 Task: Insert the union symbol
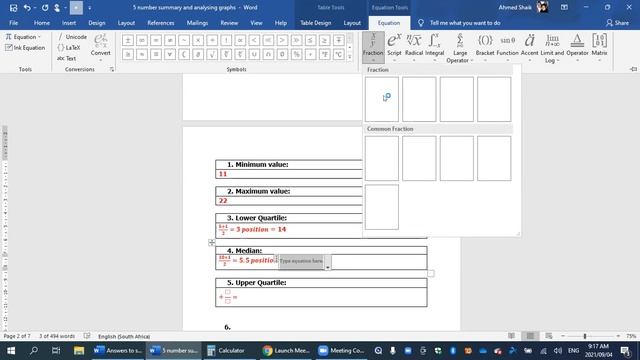click(254, 54)
